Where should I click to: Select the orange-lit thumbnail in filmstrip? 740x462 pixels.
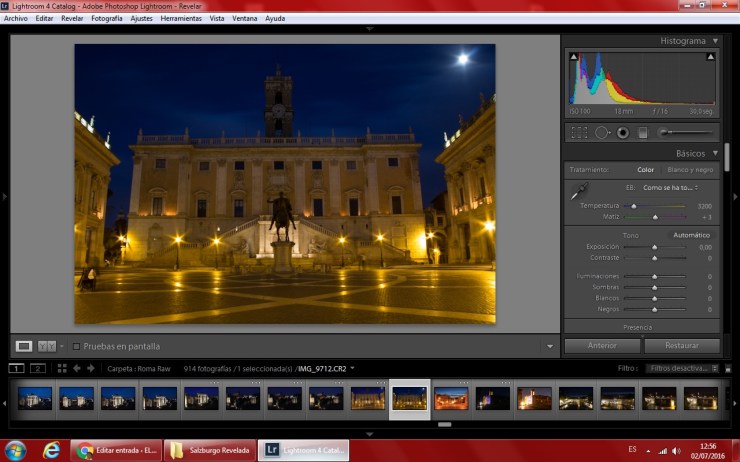(x=451, y=399)
